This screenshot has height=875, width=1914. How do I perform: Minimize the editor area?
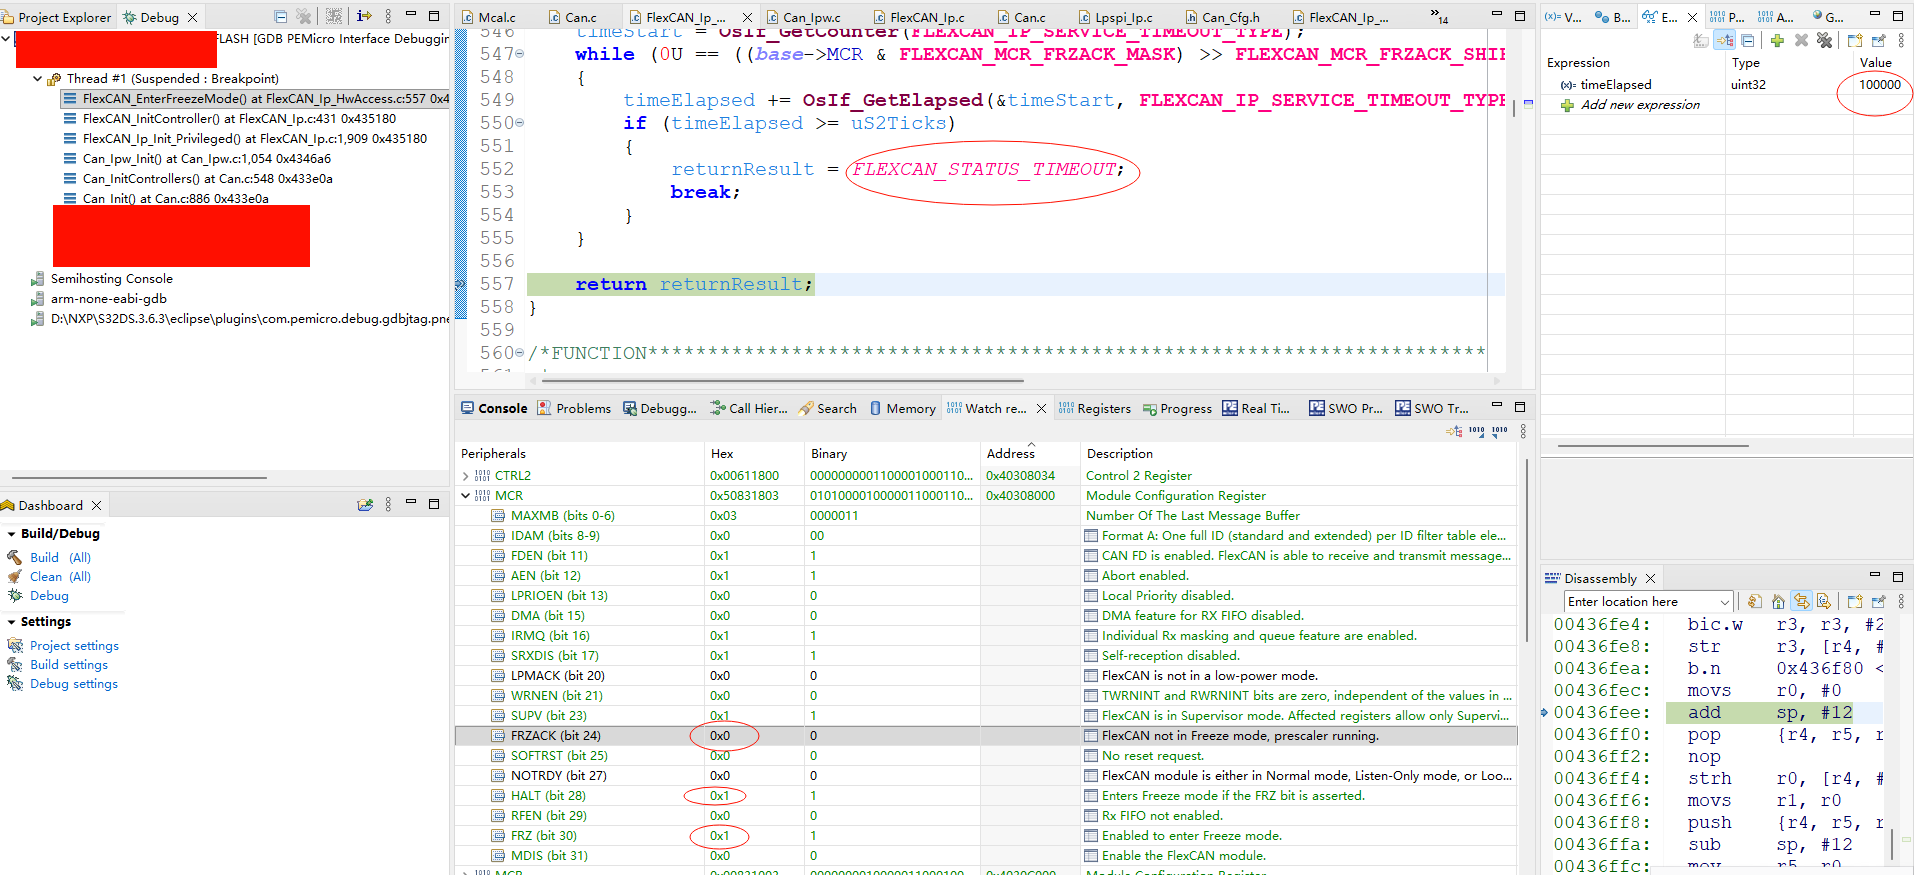pos(1497,15)
